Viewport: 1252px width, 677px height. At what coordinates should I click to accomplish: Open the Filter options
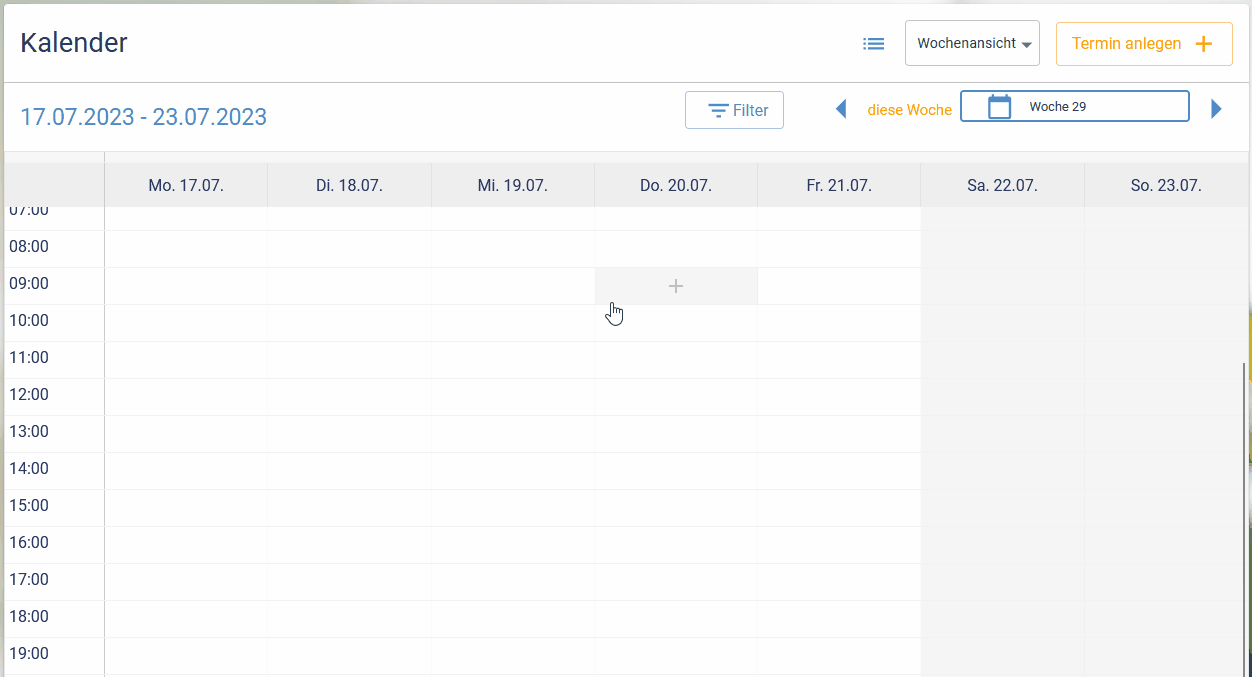pos(734,110)
